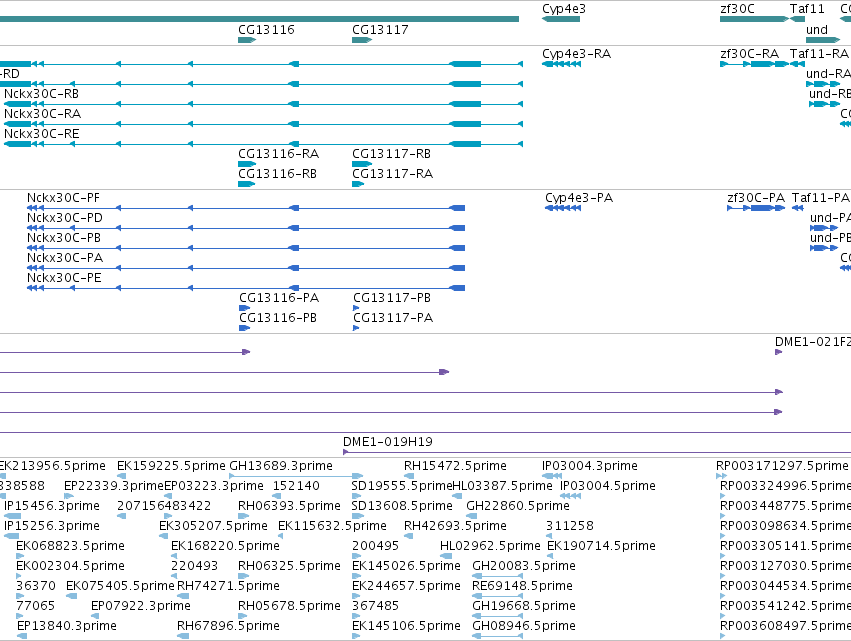Open the RE69148.5prime EST label
The image size is (851, 641).
[x=522, y=586]
